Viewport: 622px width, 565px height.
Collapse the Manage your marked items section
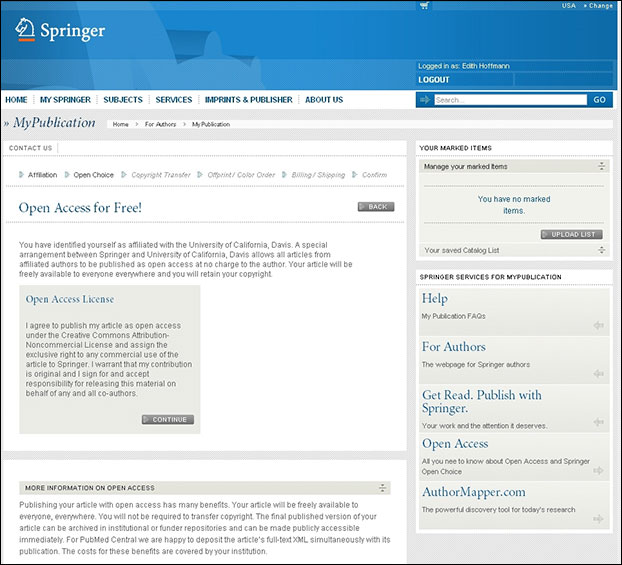click(x=601, y=166)
